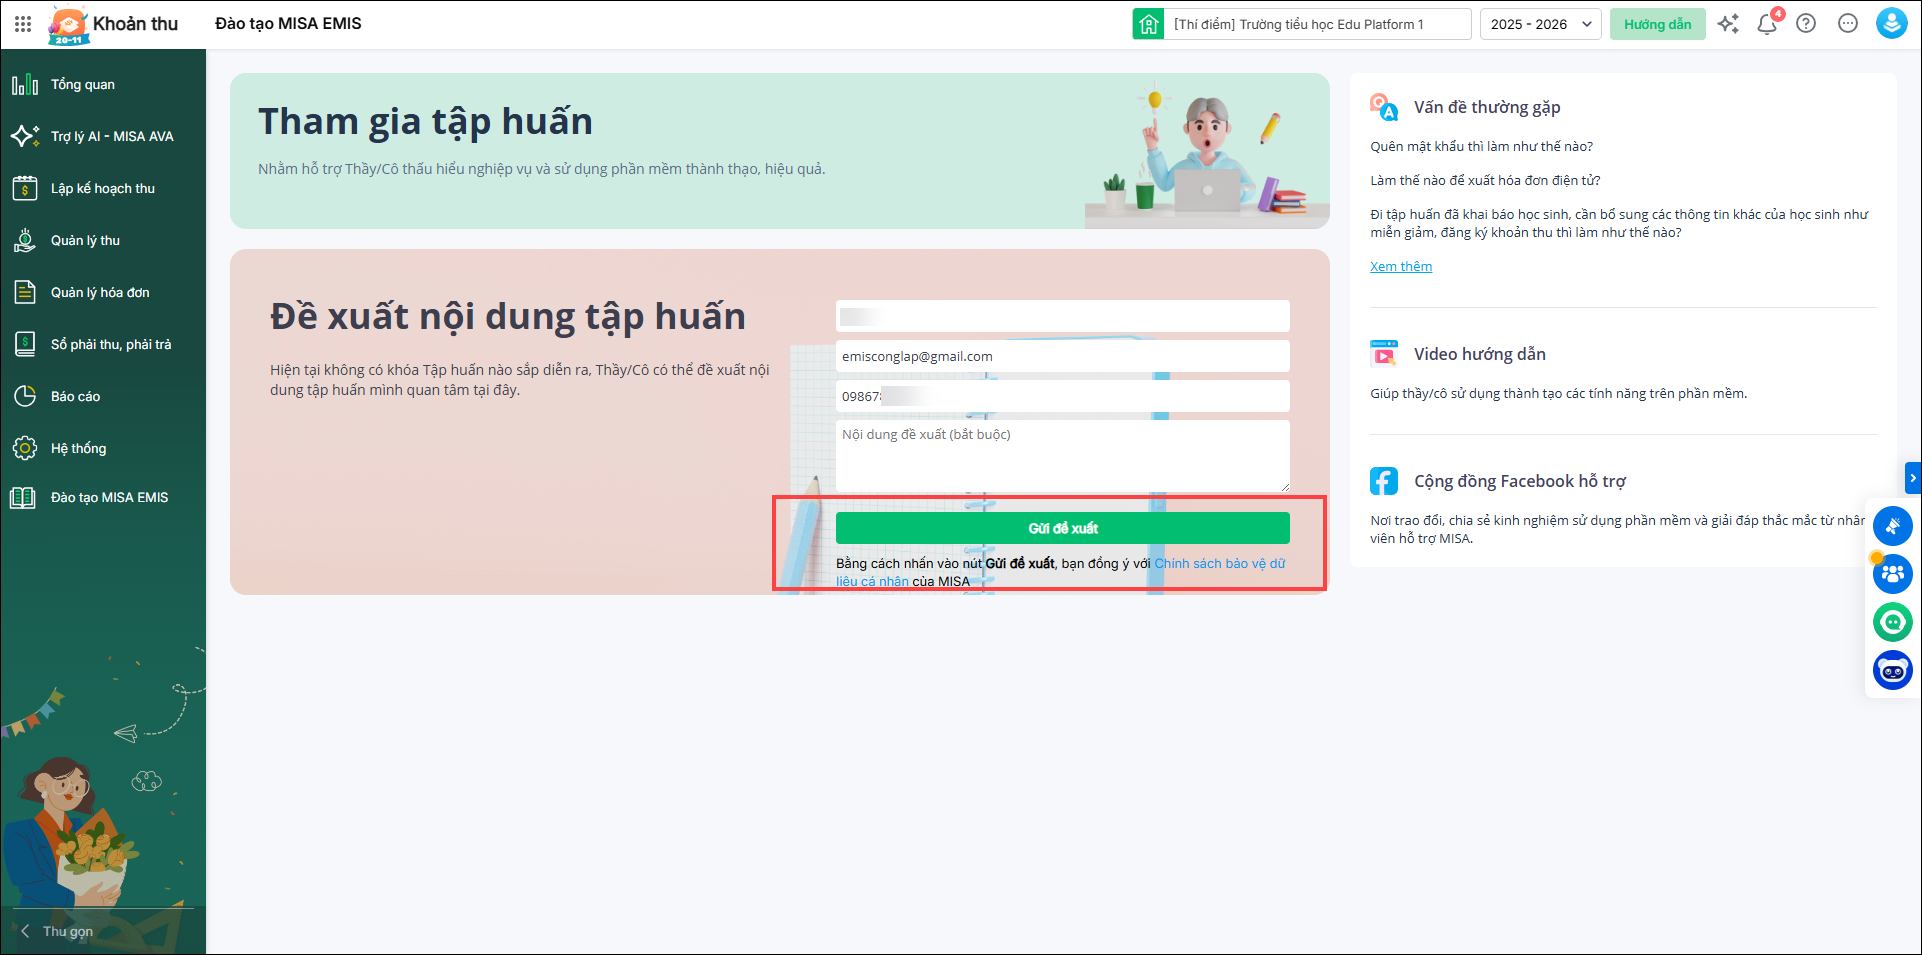Click the notification bell icon

[1767, 24]
